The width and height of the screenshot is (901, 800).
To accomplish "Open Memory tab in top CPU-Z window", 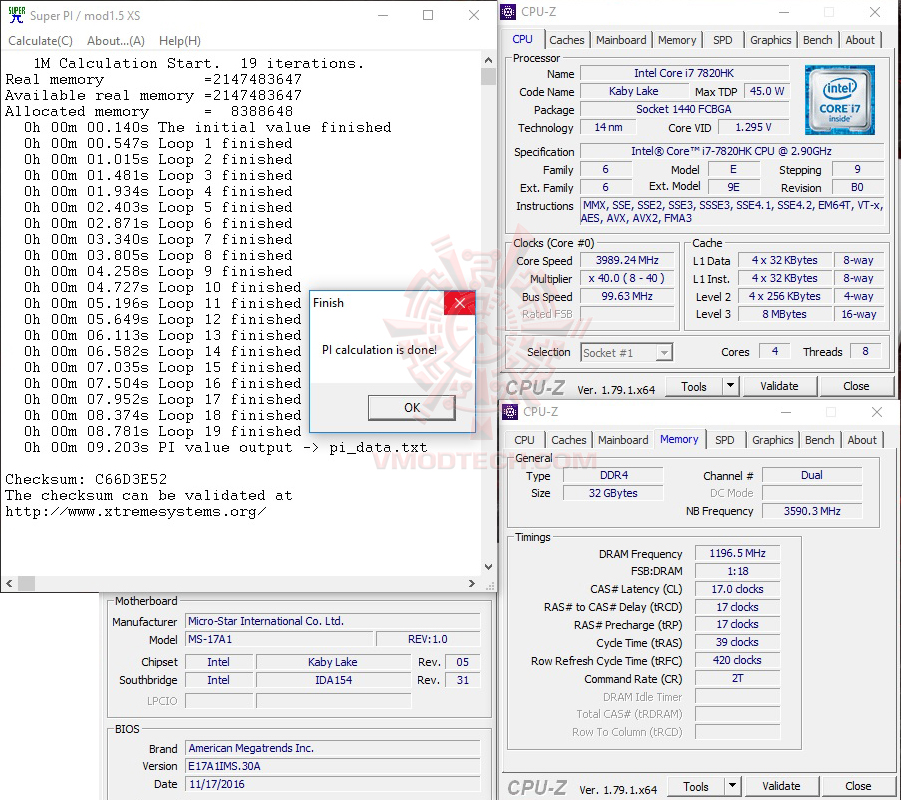I will point(676,40).
